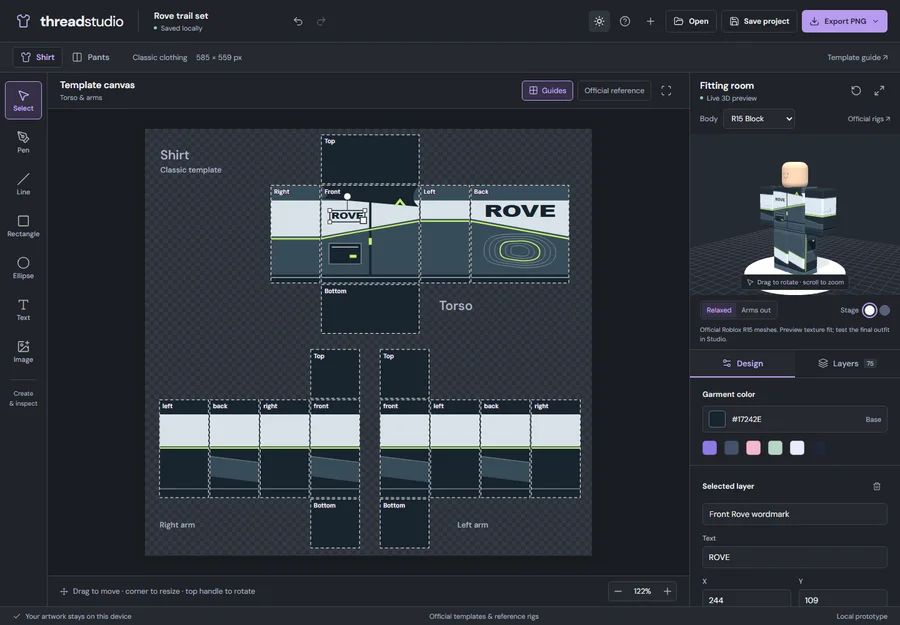The image size is (900, 625).
Task: Click the plus new project icon
Action: click(650, 21)
